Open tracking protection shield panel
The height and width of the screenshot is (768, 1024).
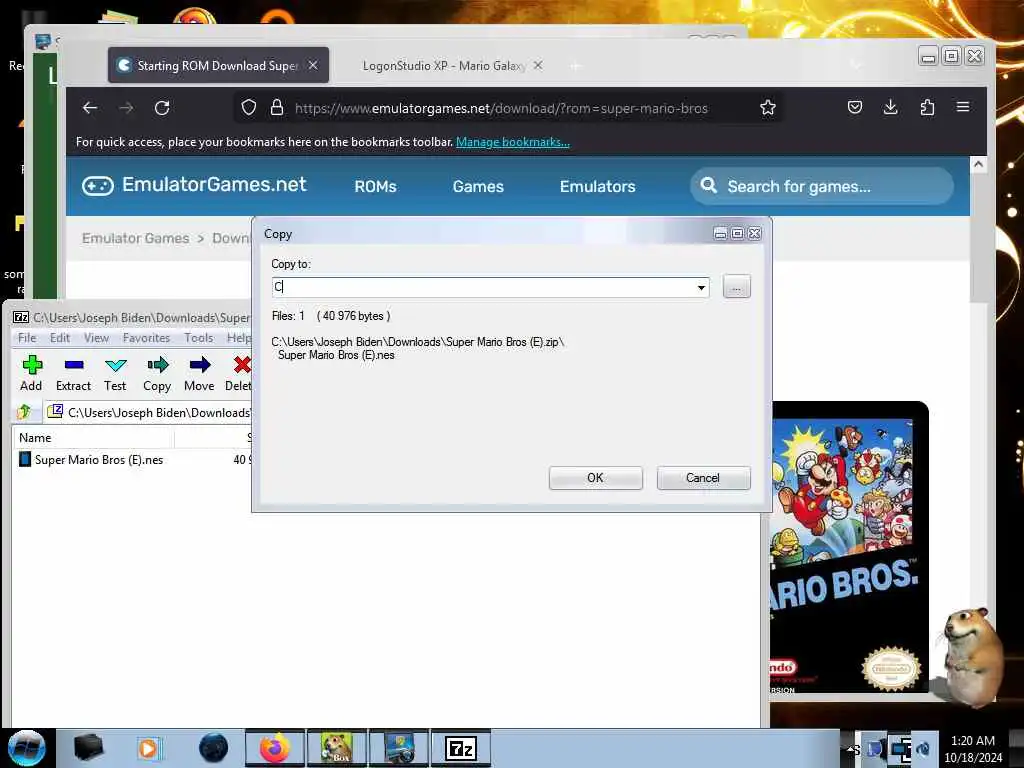click(248, 108)
